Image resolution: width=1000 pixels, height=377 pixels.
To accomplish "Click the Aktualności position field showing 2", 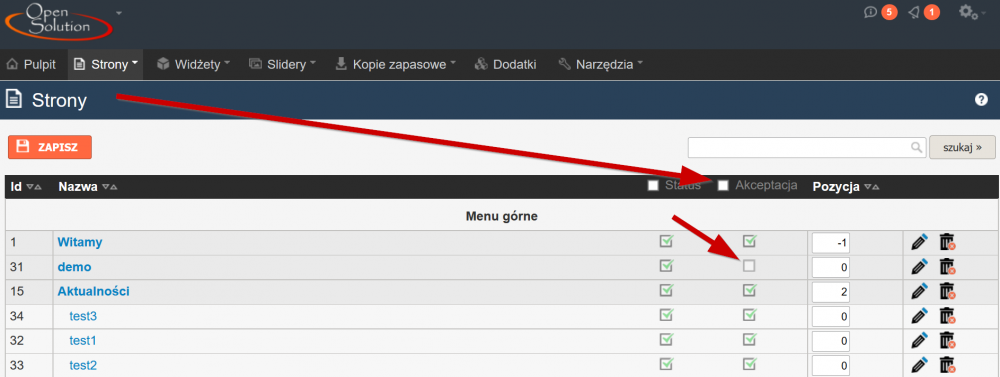I will click(831, 292).
